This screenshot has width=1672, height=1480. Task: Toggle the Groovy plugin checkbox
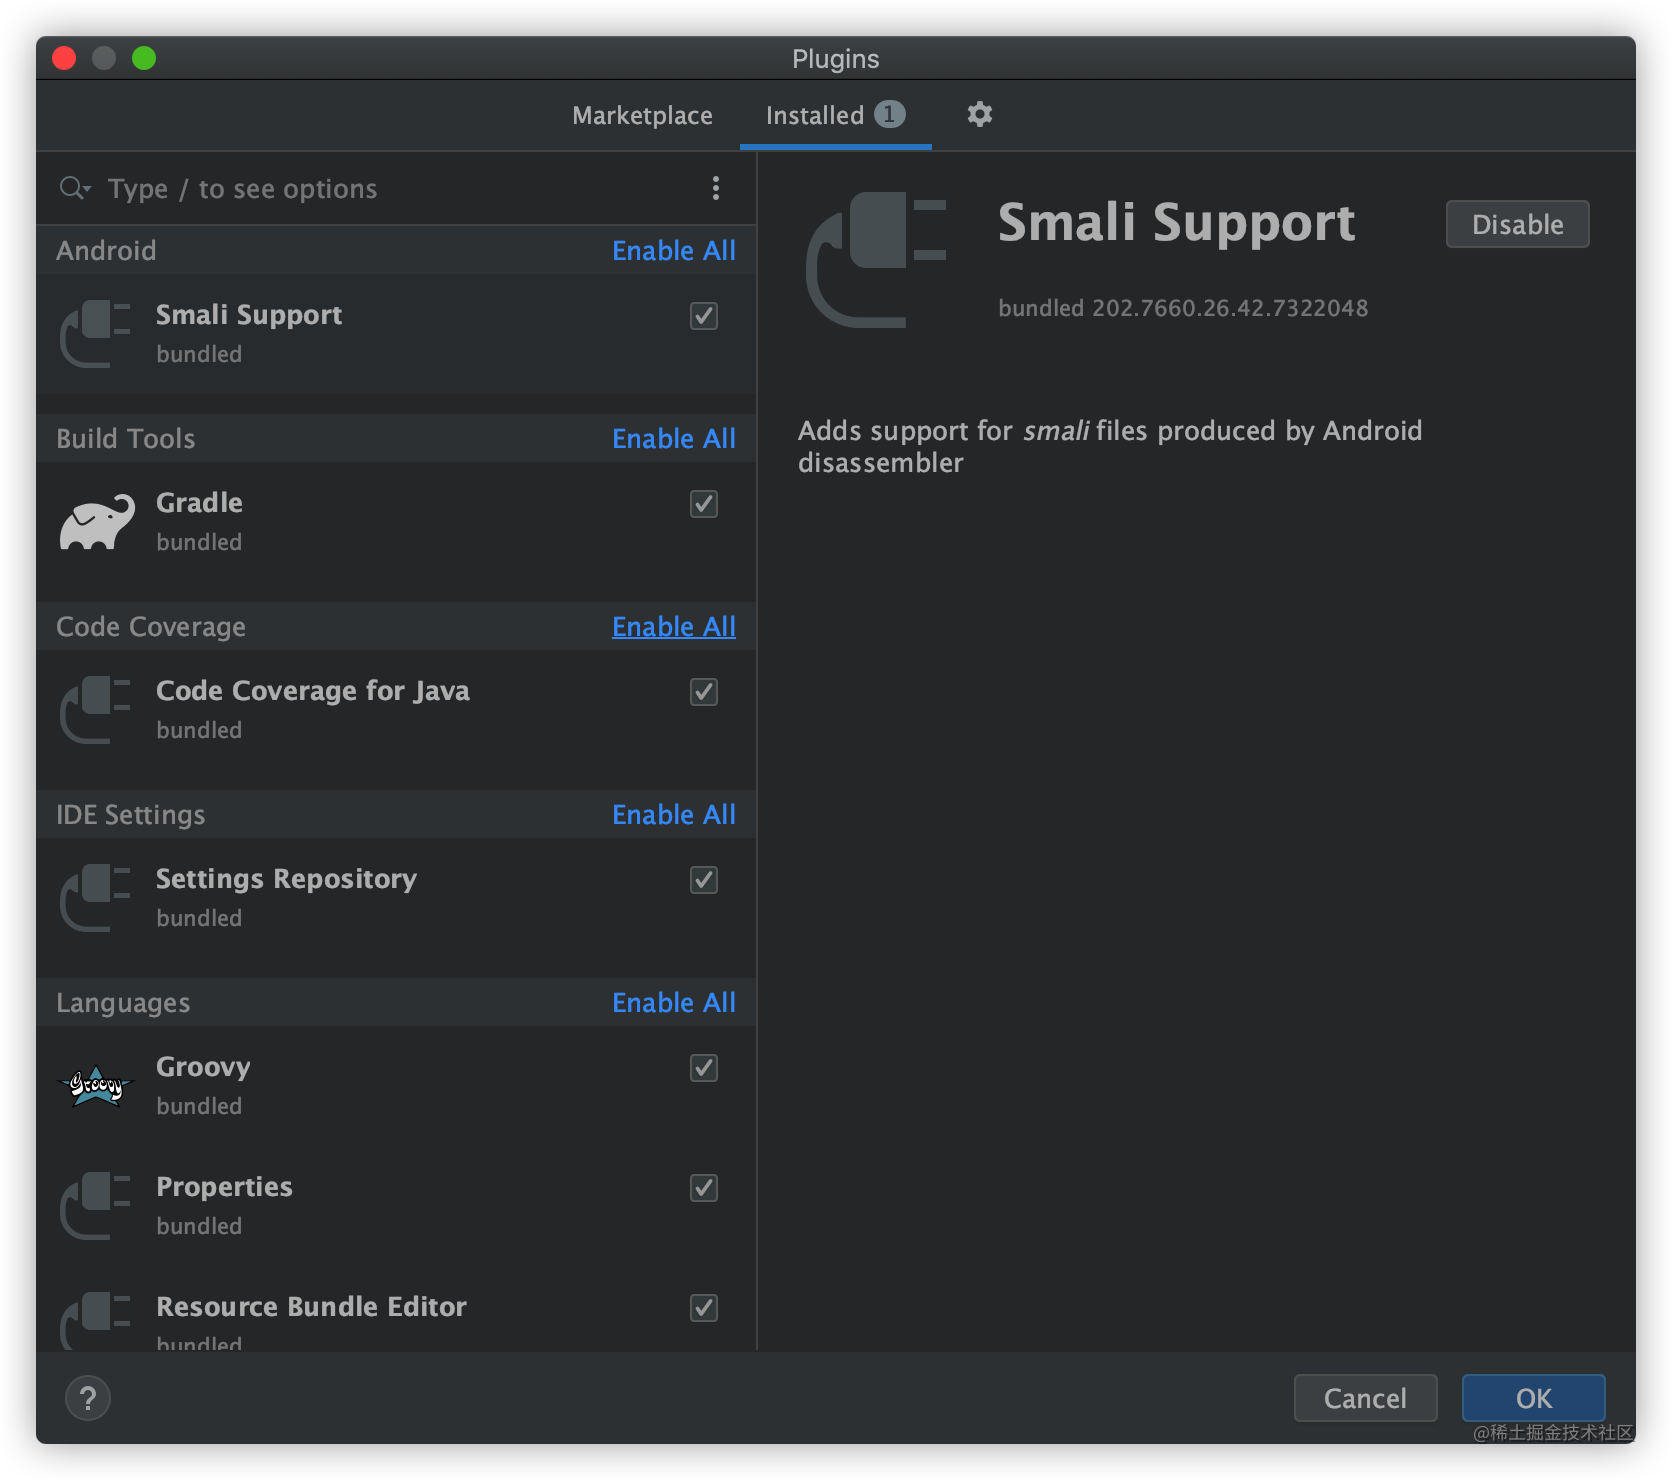coord(703,1068)
